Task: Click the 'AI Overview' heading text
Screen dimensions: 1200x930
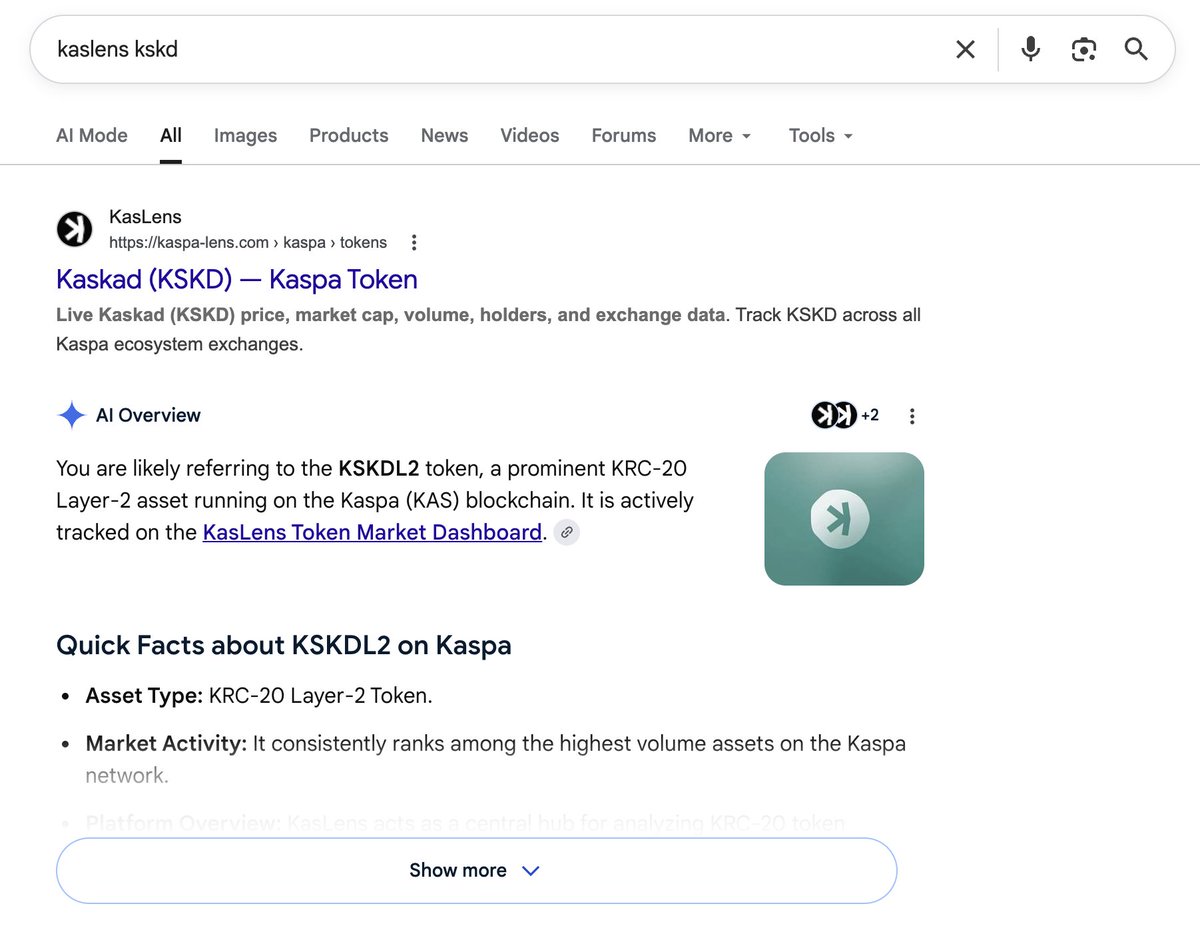Action: coord(148,415)
